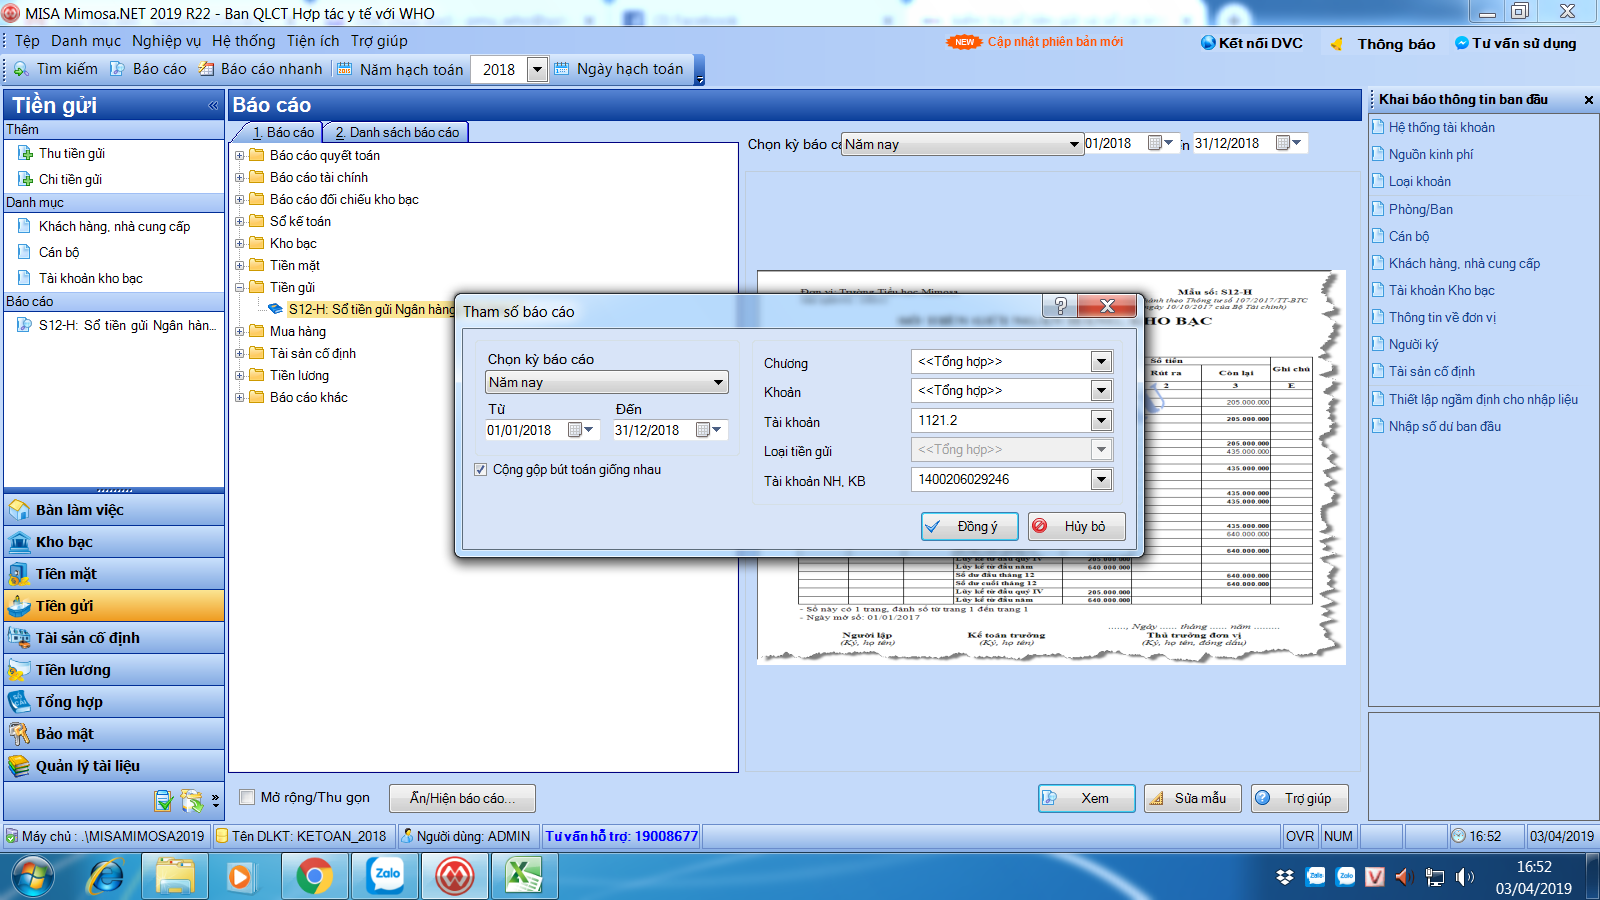
Task: Click Cập nhật phiên bản mới link
Action: 1055,42
